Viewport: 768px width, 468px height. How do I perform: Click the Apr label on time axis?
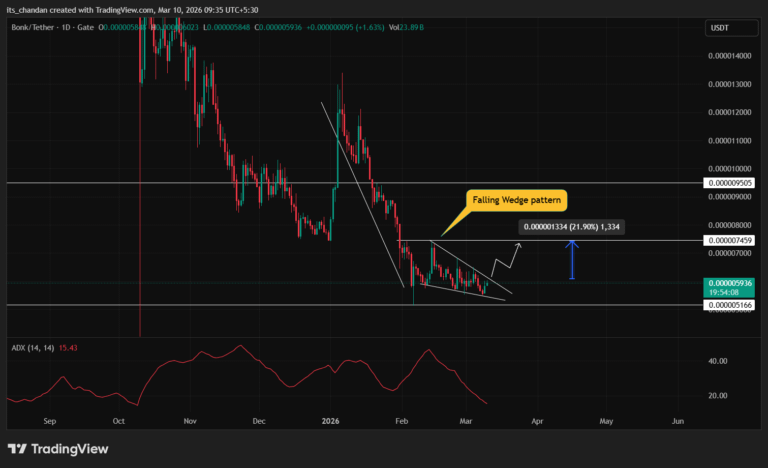click(x=537, y=421)
